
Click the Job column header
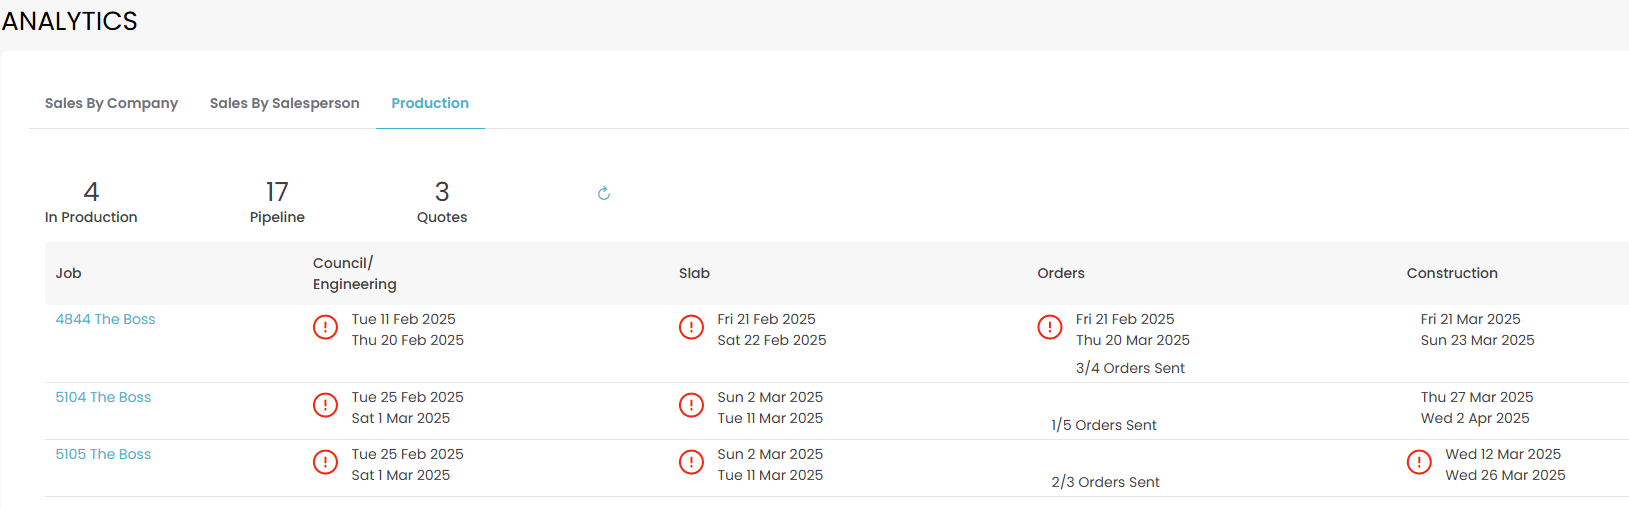(68, 273)
